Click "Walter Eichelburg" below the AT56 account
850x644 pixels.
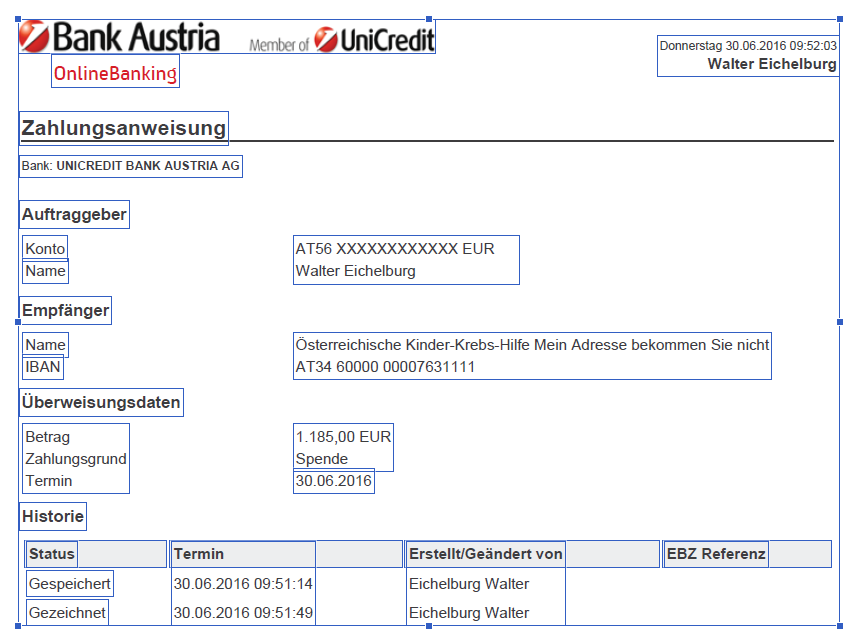[x=356, y=271]
